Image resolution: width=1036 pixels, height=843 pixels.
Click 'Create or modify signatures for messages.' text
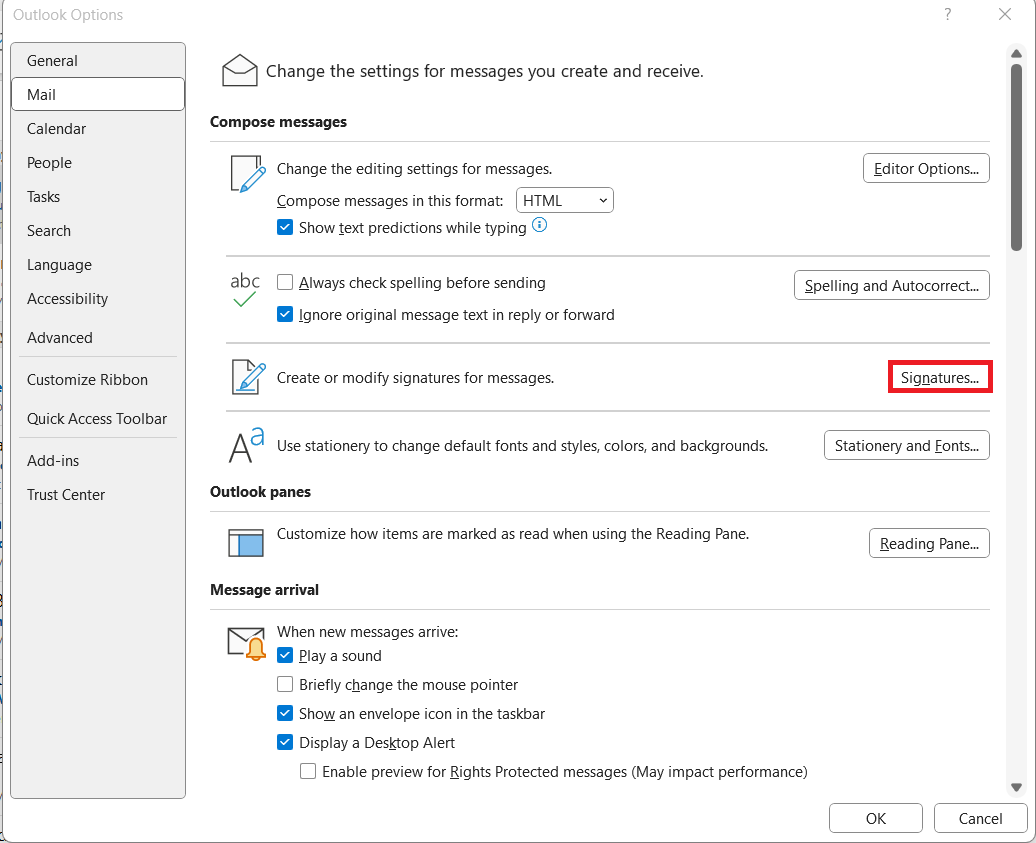click(415, 378)
